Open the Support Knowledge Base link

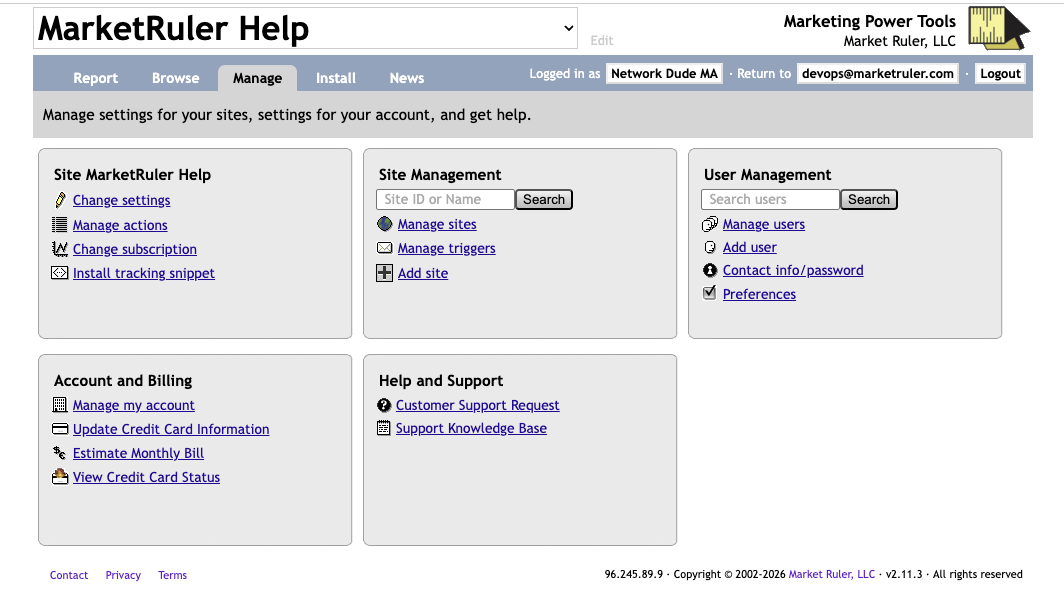click(x=471, y=428)
